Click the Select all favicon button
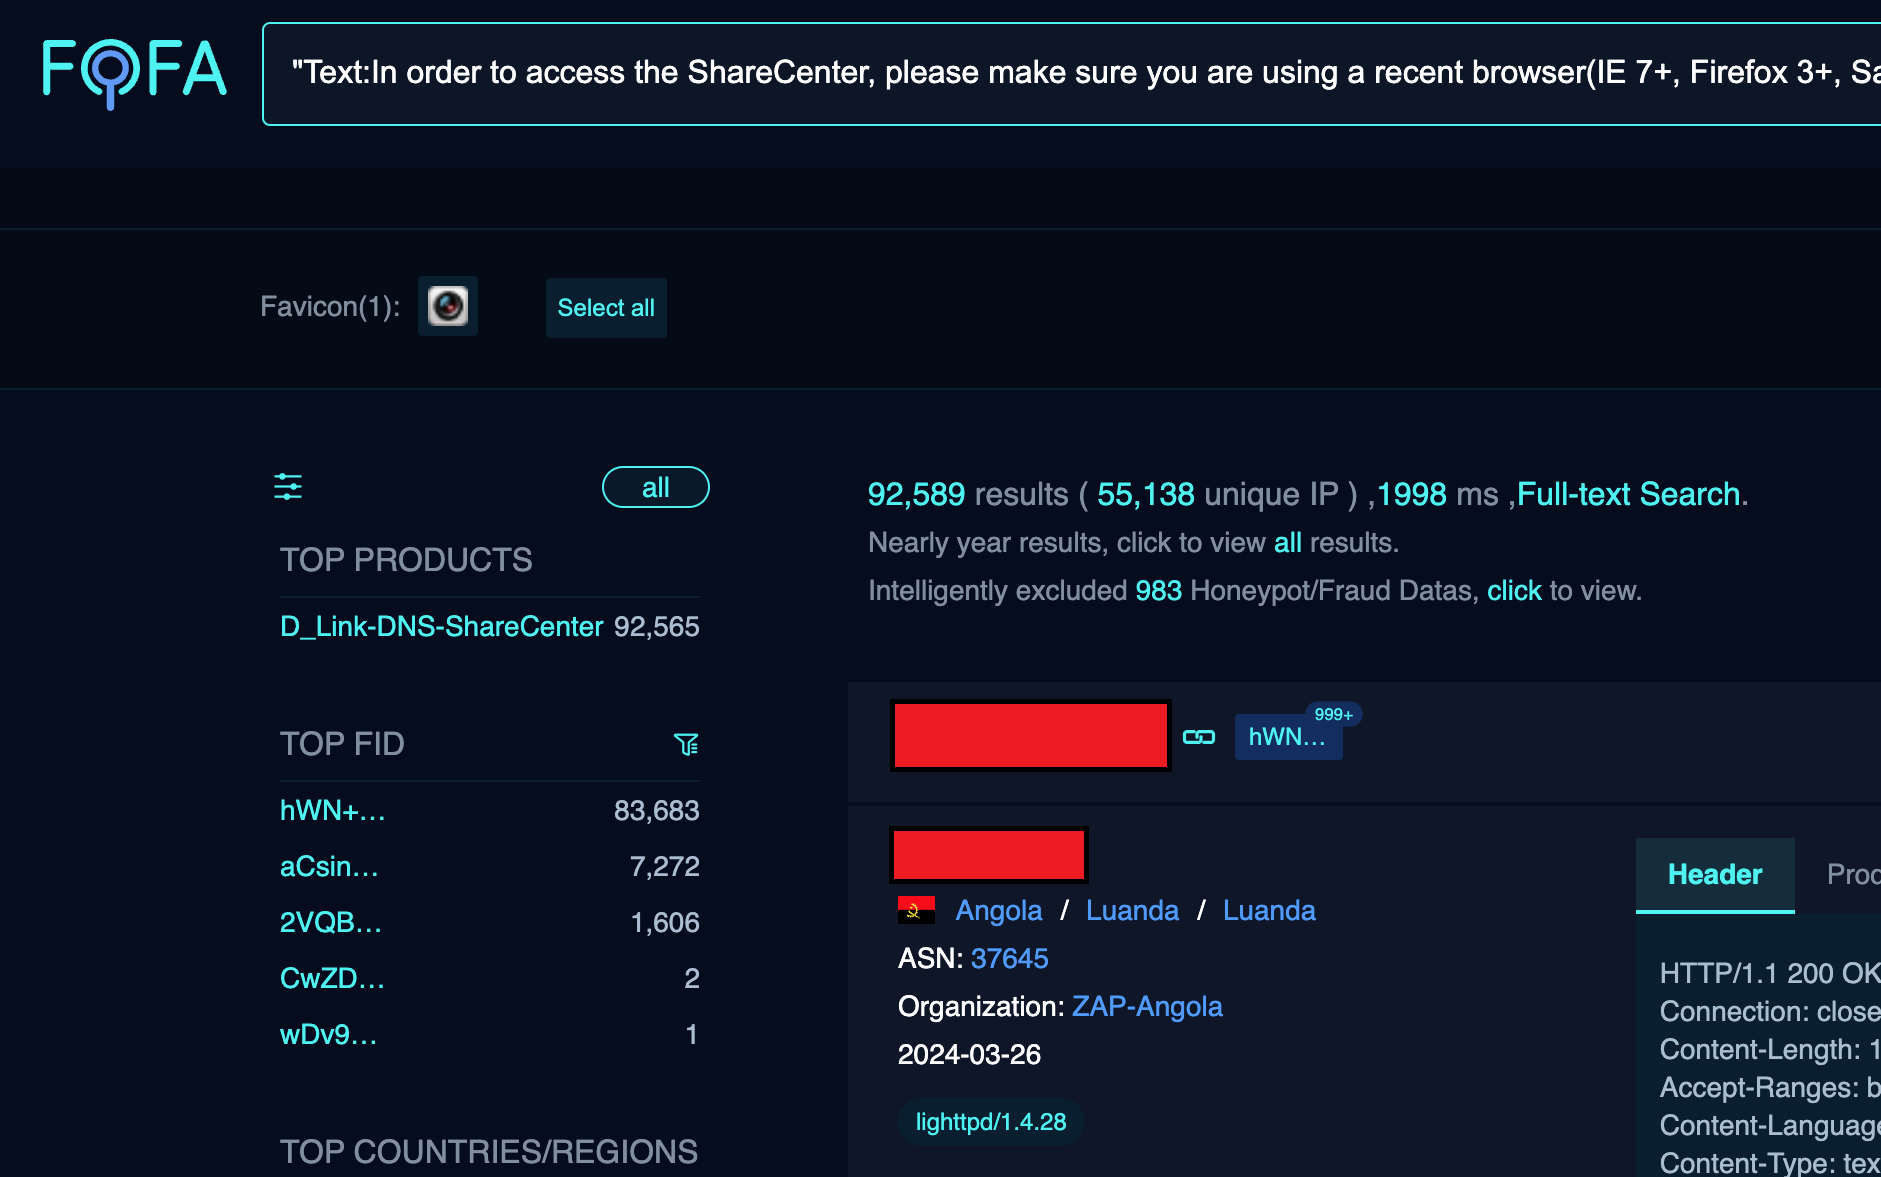The image size is (1881, 1177). pos(605,308)
